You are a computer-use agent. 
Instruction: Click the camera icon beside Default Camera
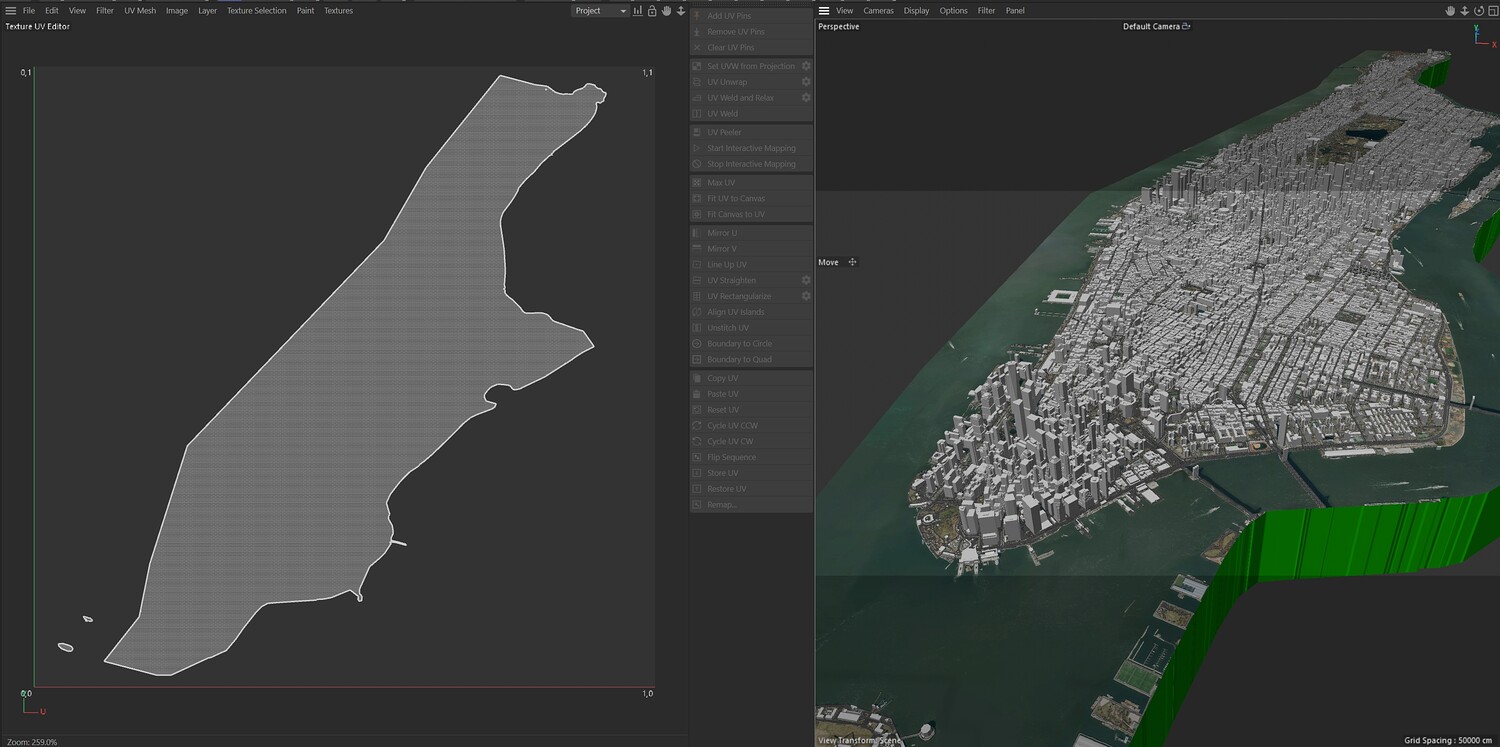tap(1187, 27)
